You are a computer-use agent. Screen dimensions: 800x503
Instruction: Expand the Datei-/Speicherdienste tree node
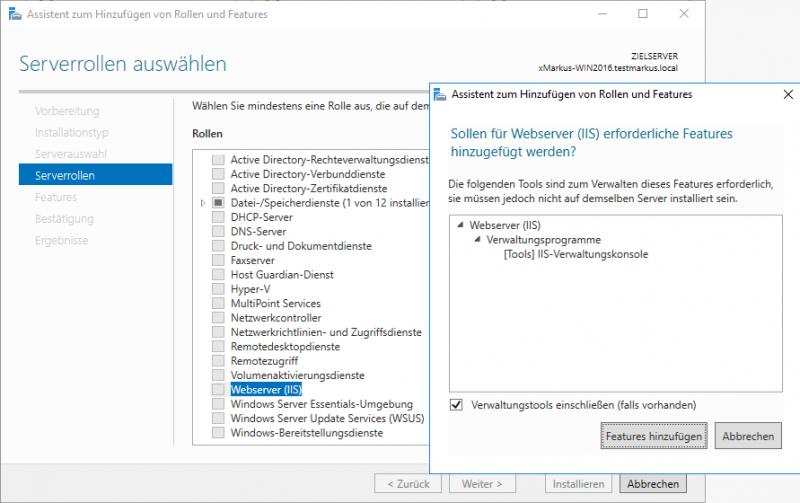204,203
